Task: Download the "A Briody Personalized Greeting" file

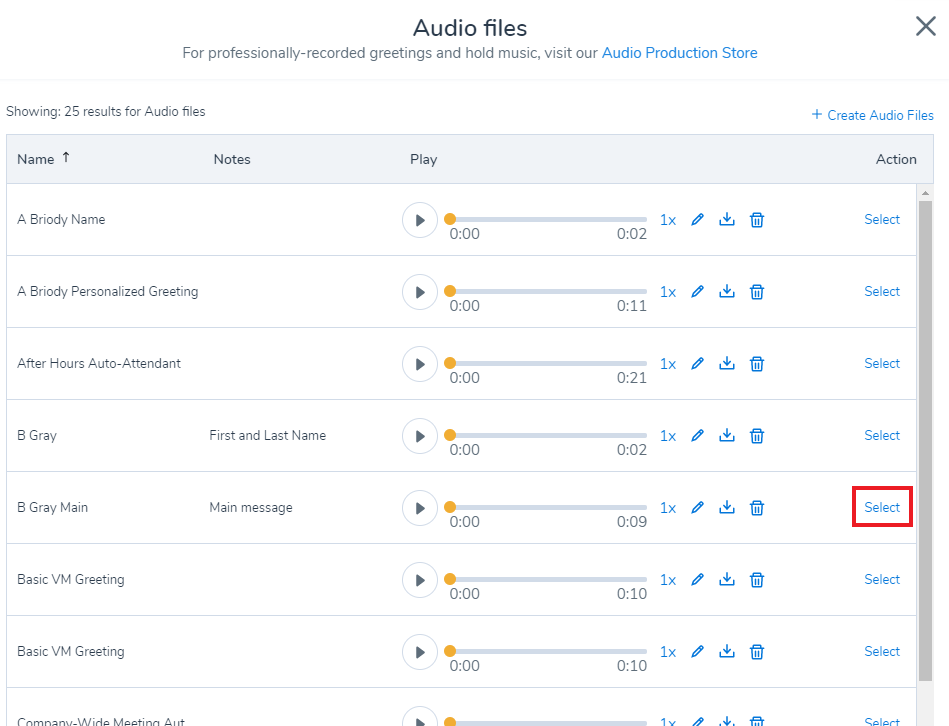Action: pos(727,291)
